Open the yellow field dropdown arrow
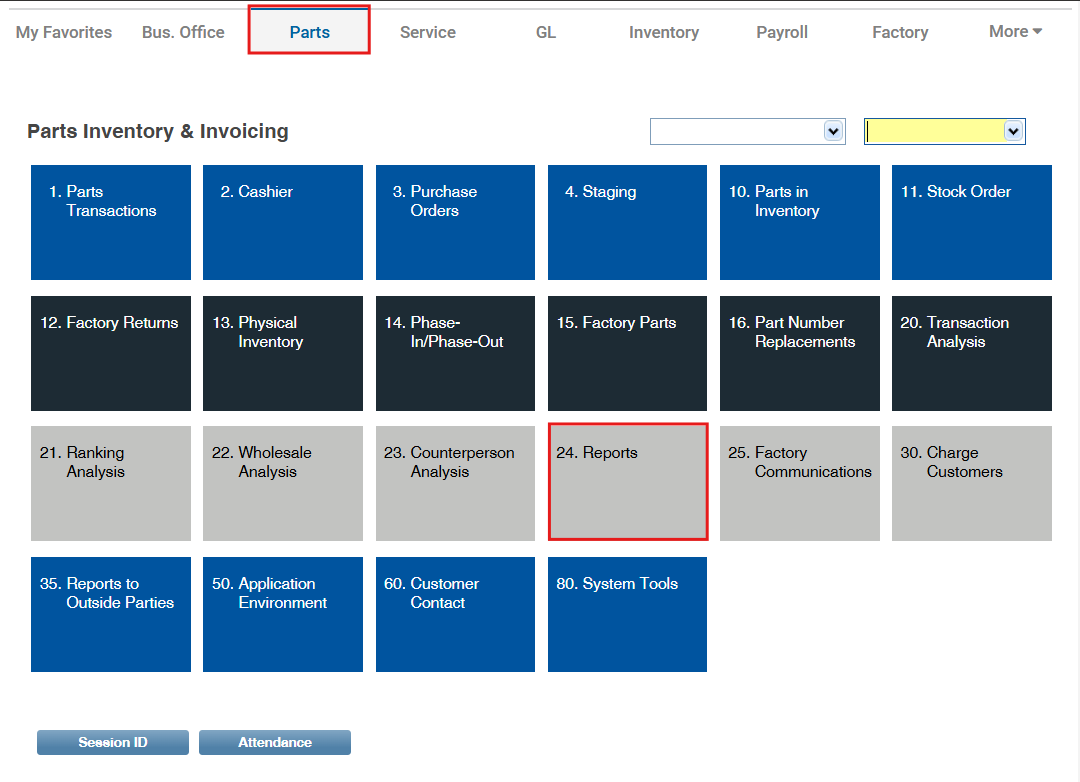 pyautogui.click(x=1013, y=132)
